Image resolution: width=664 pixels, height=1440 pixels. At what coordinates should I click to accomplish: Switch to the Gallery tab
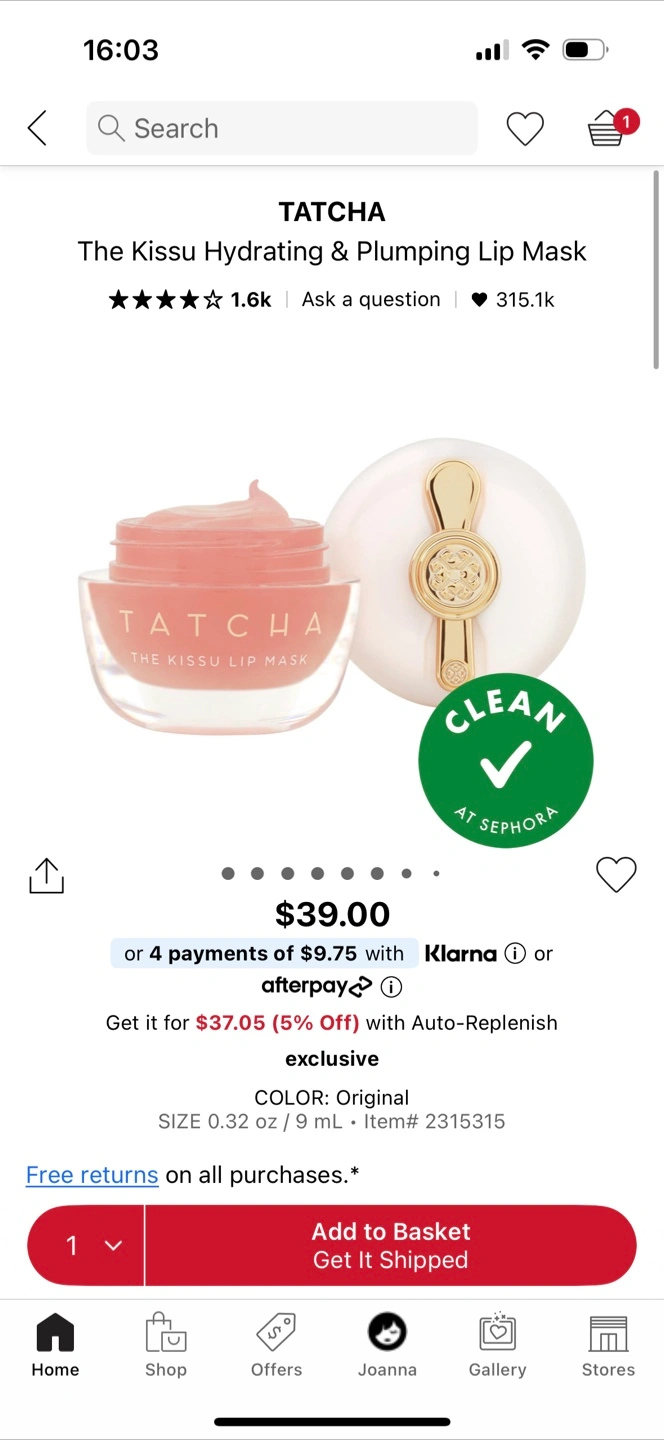(x=497, y=1346)
